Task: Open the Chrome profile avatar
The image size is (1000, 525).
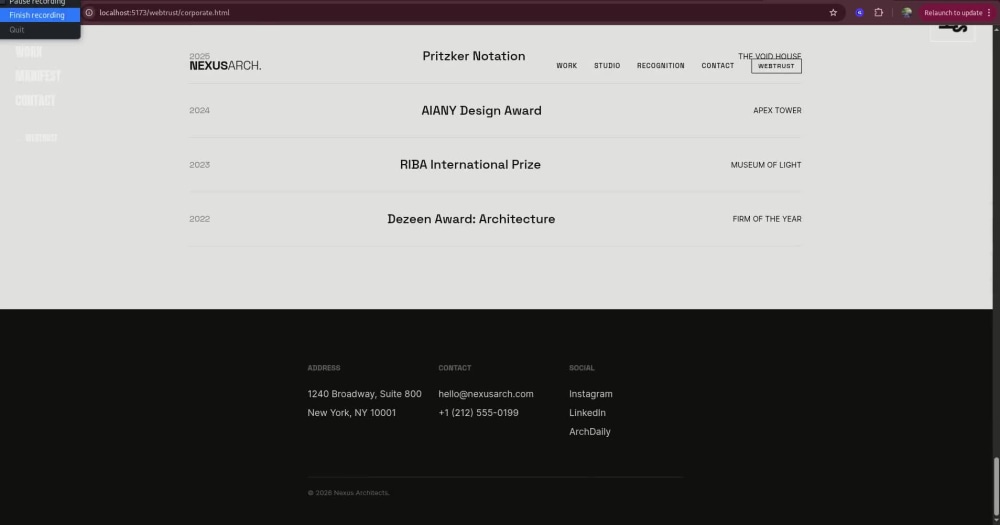Action: (x=906, y=13)
